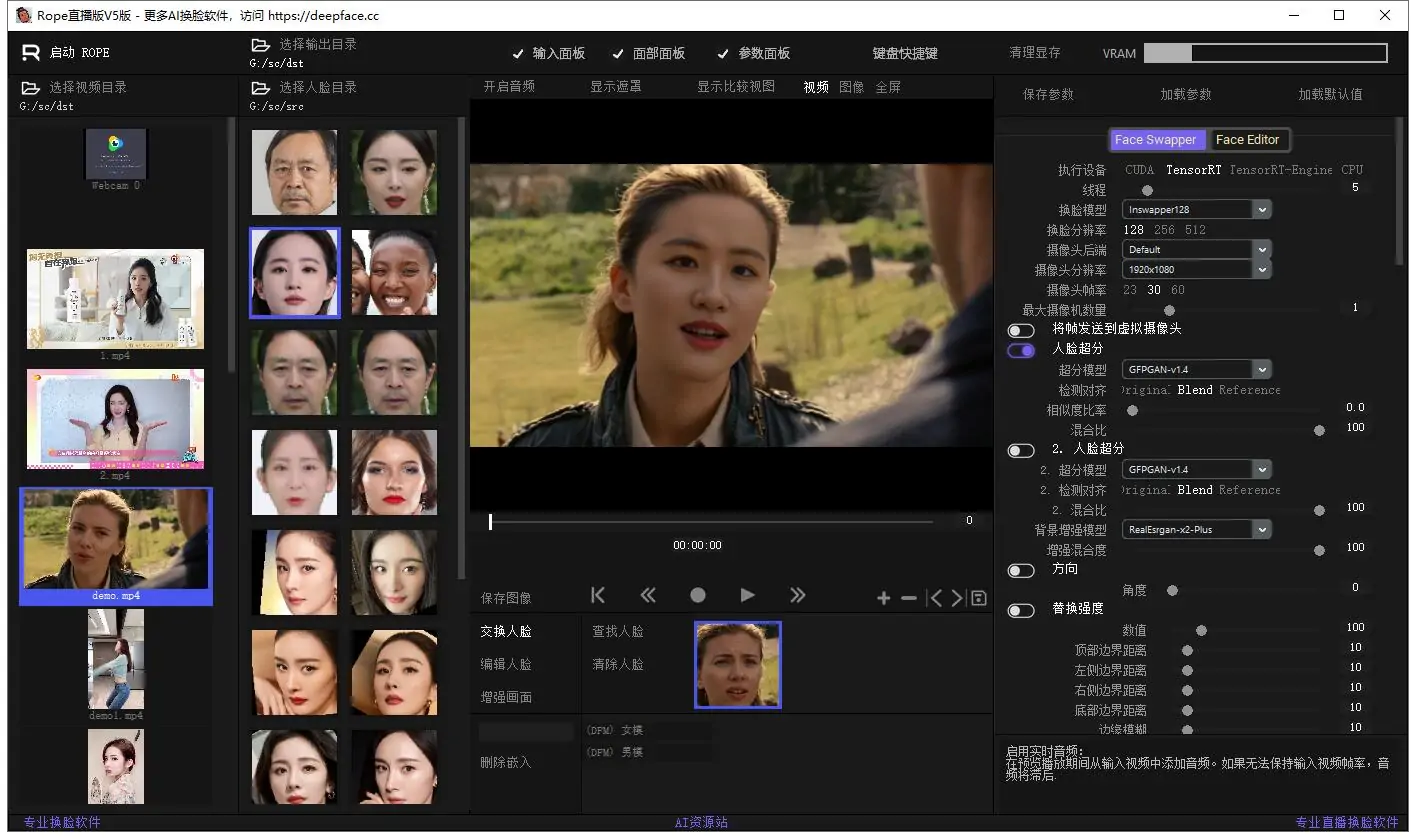Image resolution: width=1416 pixels, height=839 pixels.
Task: Go to previous marker
Action: pyautogui.click(x=934, y=598)
